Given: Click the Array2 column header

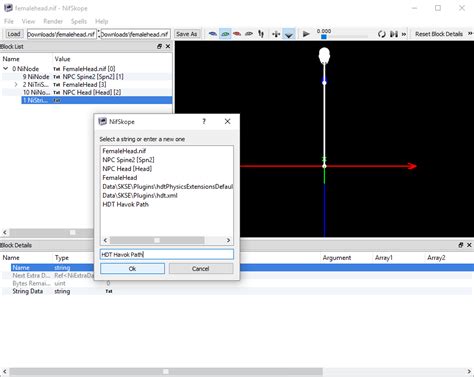Looking at the screenshot, I should (436, 258).
